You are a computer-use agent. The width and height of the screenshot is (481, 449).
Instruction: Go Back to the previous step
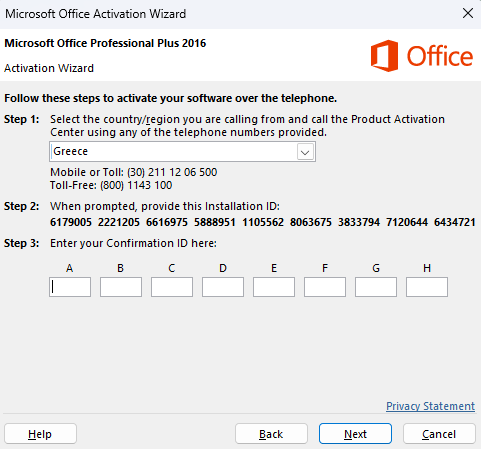tap(271, 434)
